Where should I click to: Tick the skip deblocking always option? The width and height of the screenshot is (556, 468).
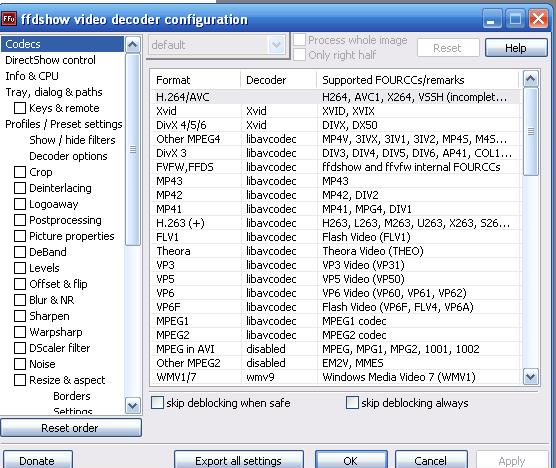point(352,403)
